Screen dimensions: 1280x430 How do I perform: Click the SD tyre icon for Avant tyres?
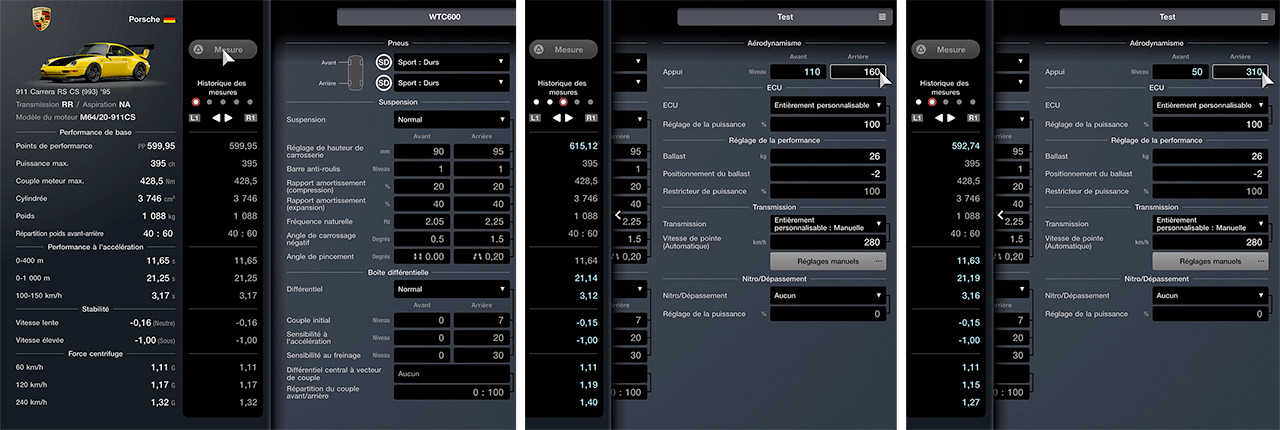383,61
